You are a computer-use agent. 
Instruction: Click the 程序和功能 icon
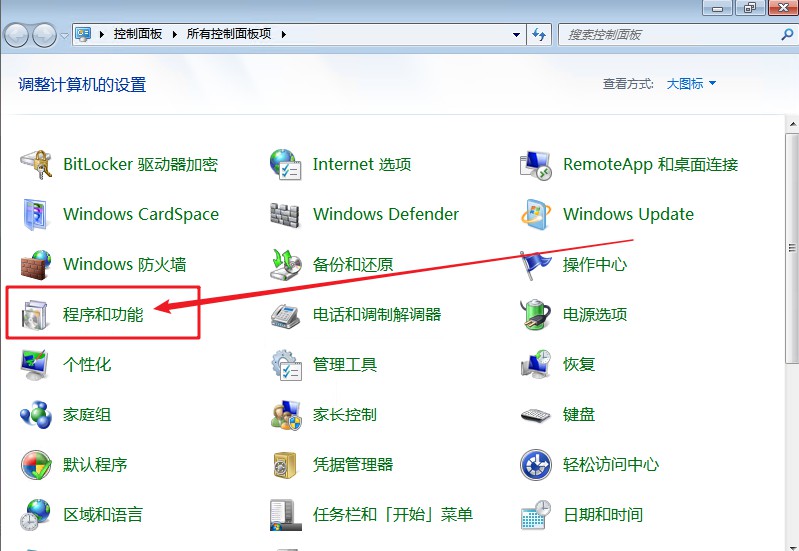point(37,315)
